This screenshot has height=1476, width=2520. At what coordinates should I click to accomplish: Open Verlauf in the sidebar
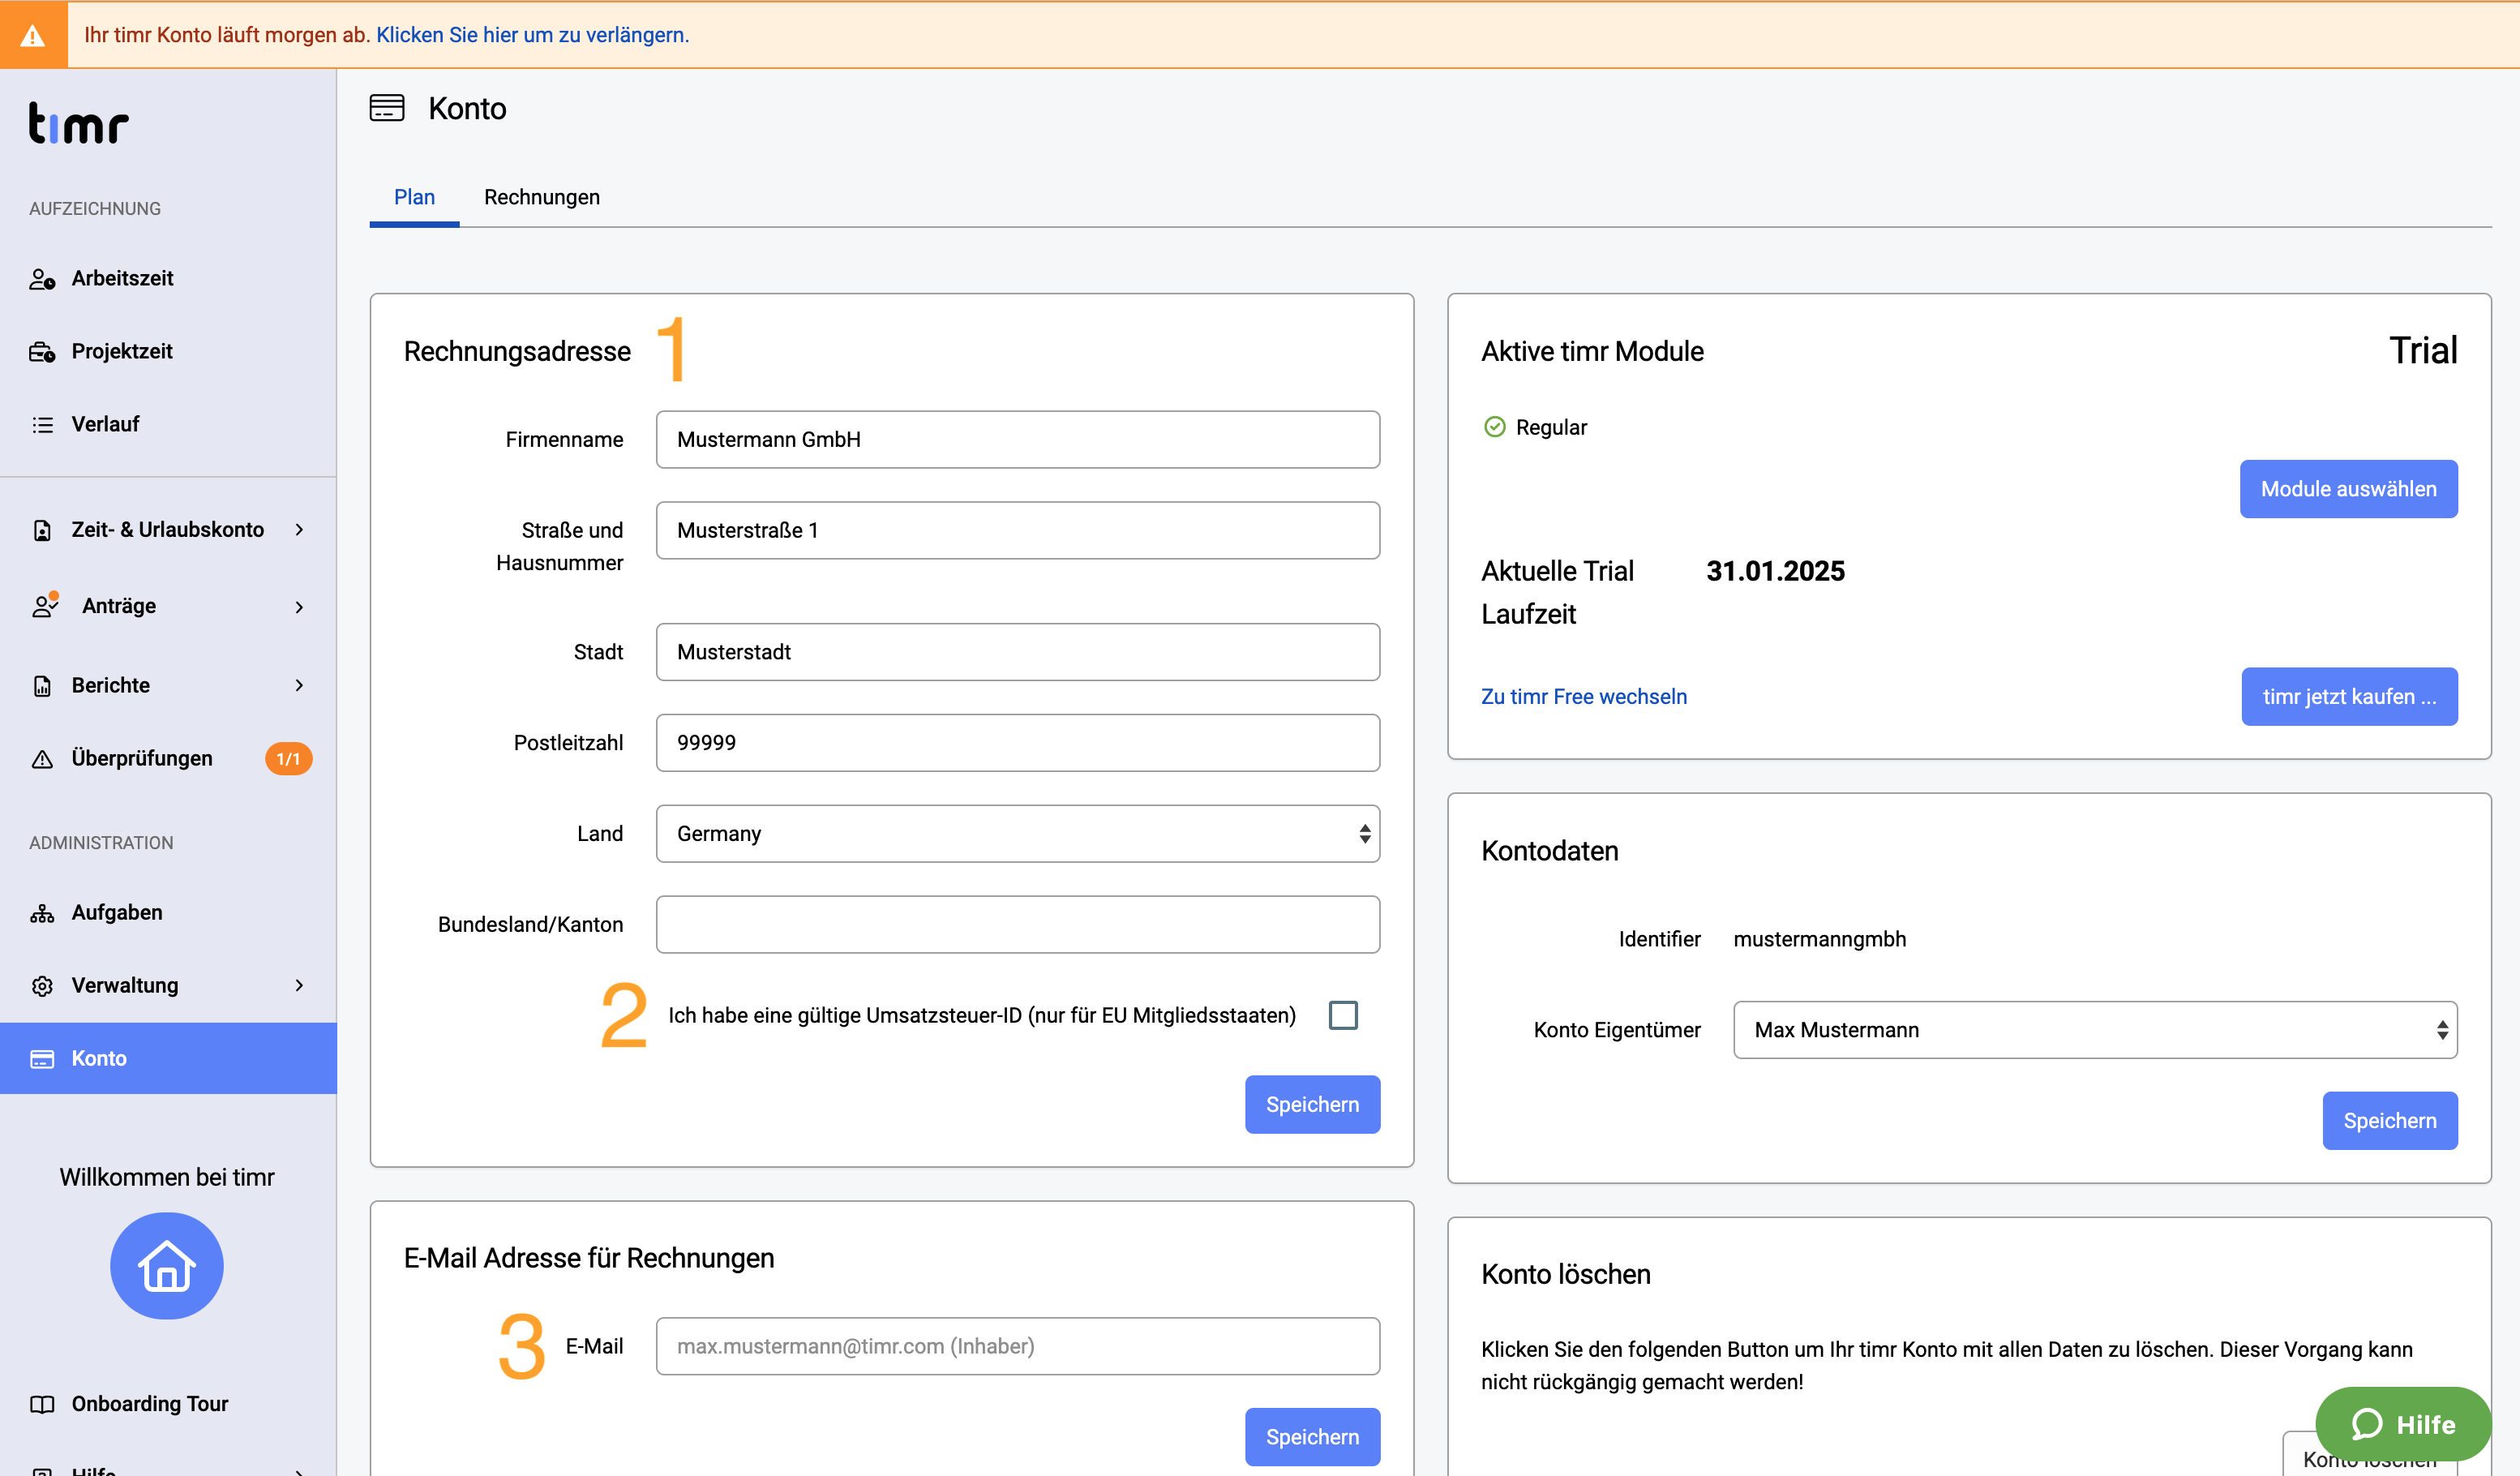(x=168, y=425)
